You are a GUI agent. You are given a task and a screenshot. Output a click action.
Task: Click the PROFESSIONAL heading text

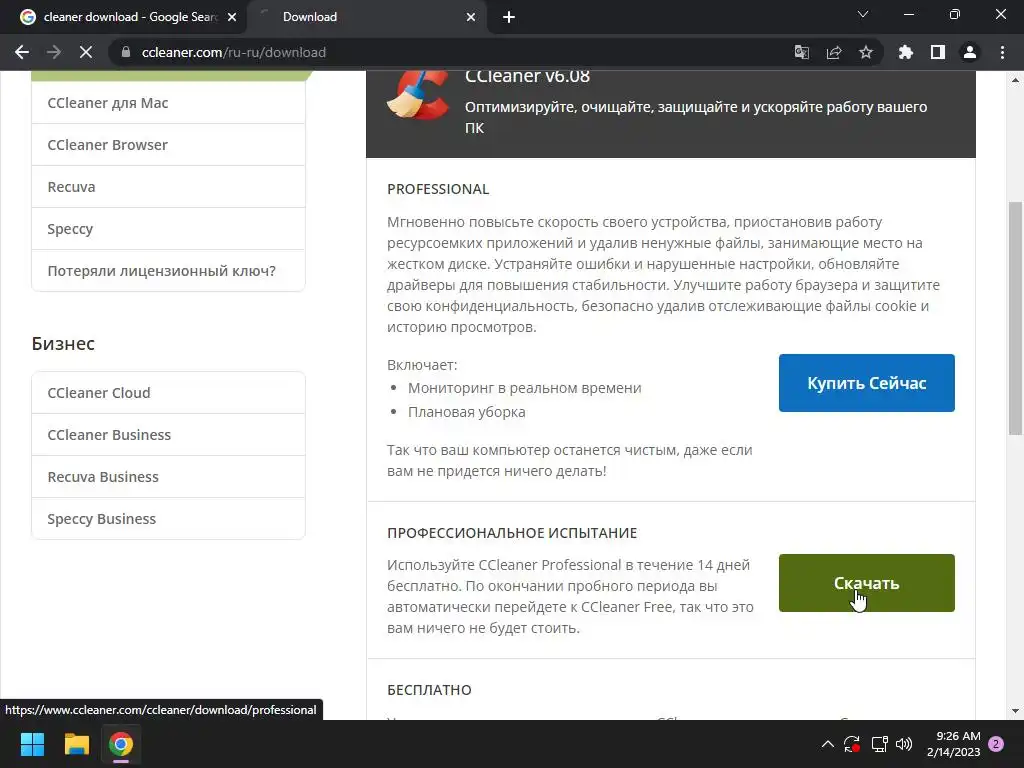pos(438,189)
